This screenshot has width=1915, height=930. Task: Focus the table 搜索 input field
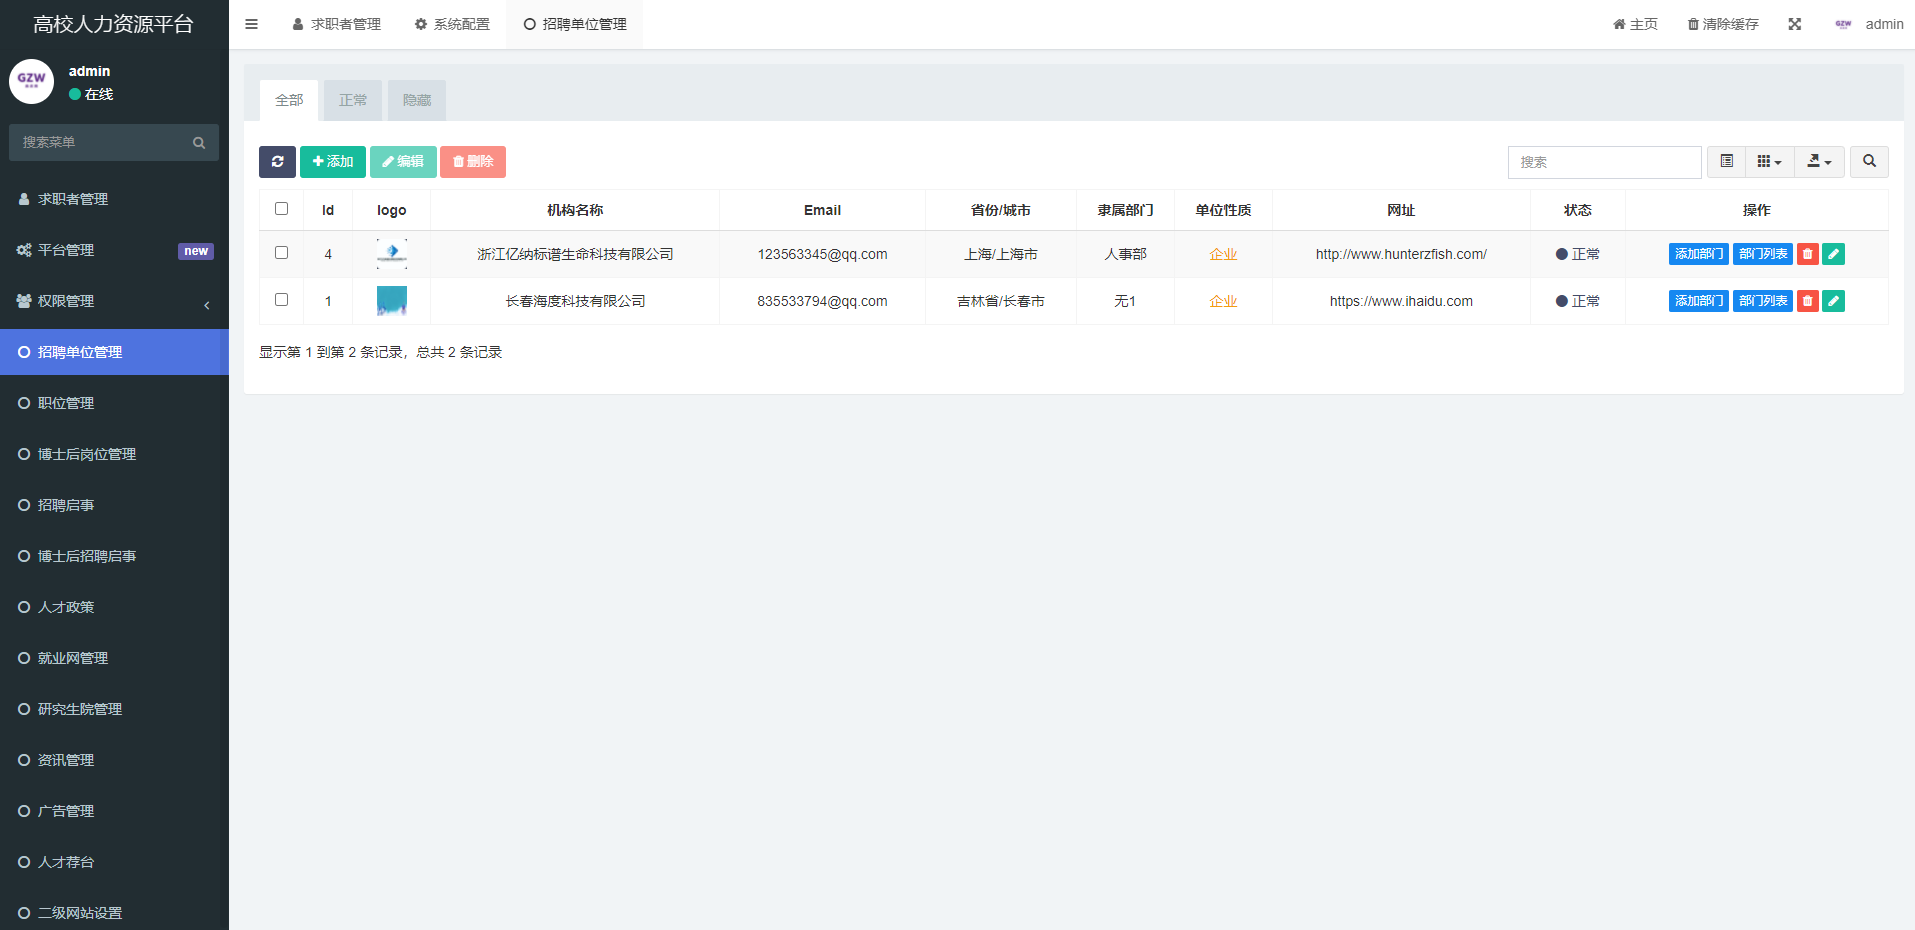coord(1603,162)
